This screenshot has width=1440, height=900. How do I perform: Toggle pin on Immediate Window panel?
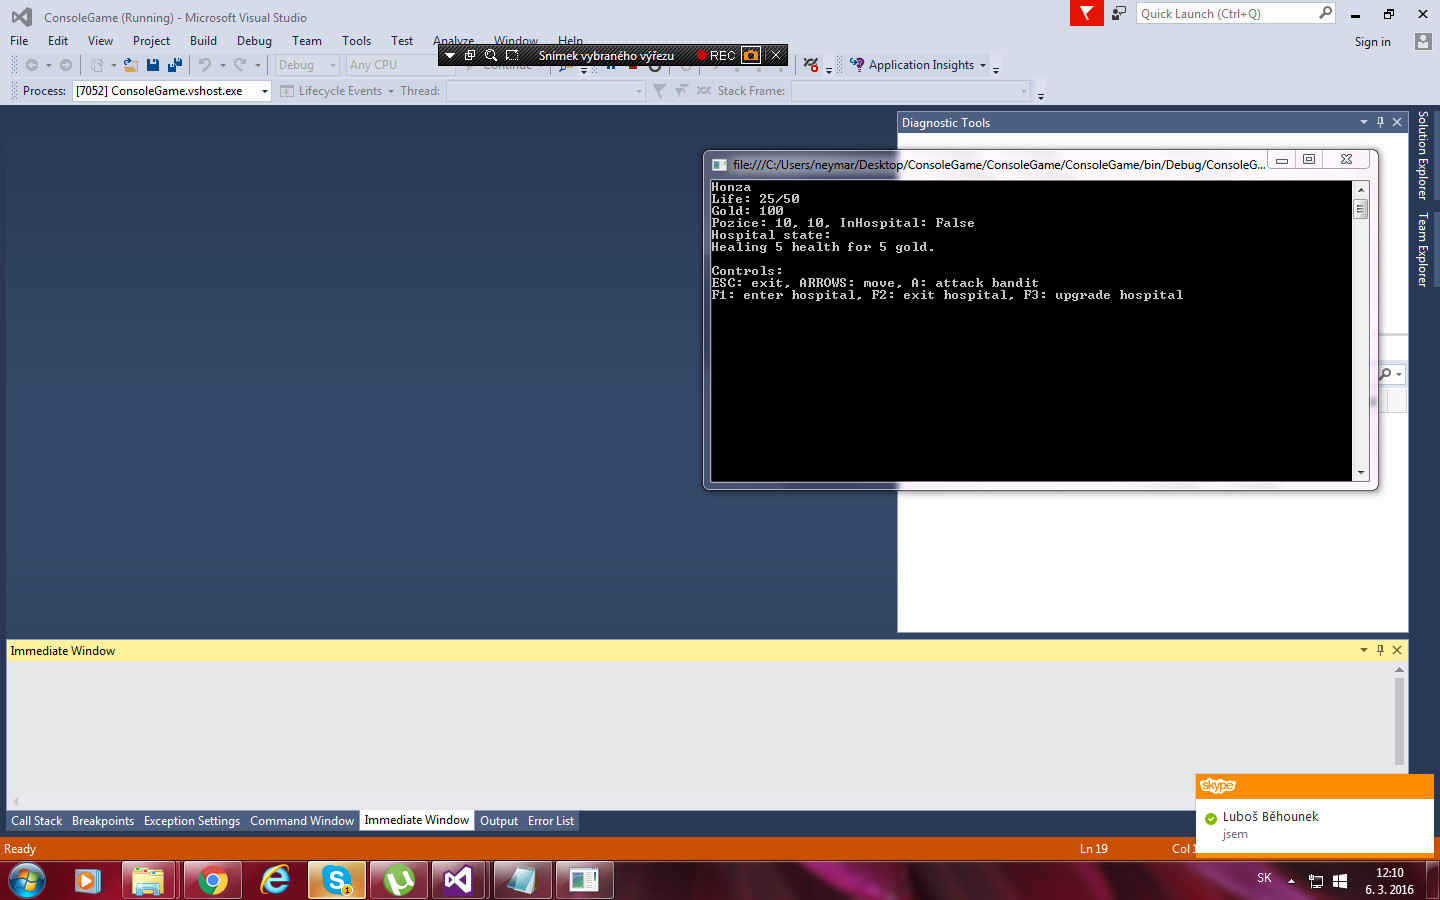point(1380,650)
